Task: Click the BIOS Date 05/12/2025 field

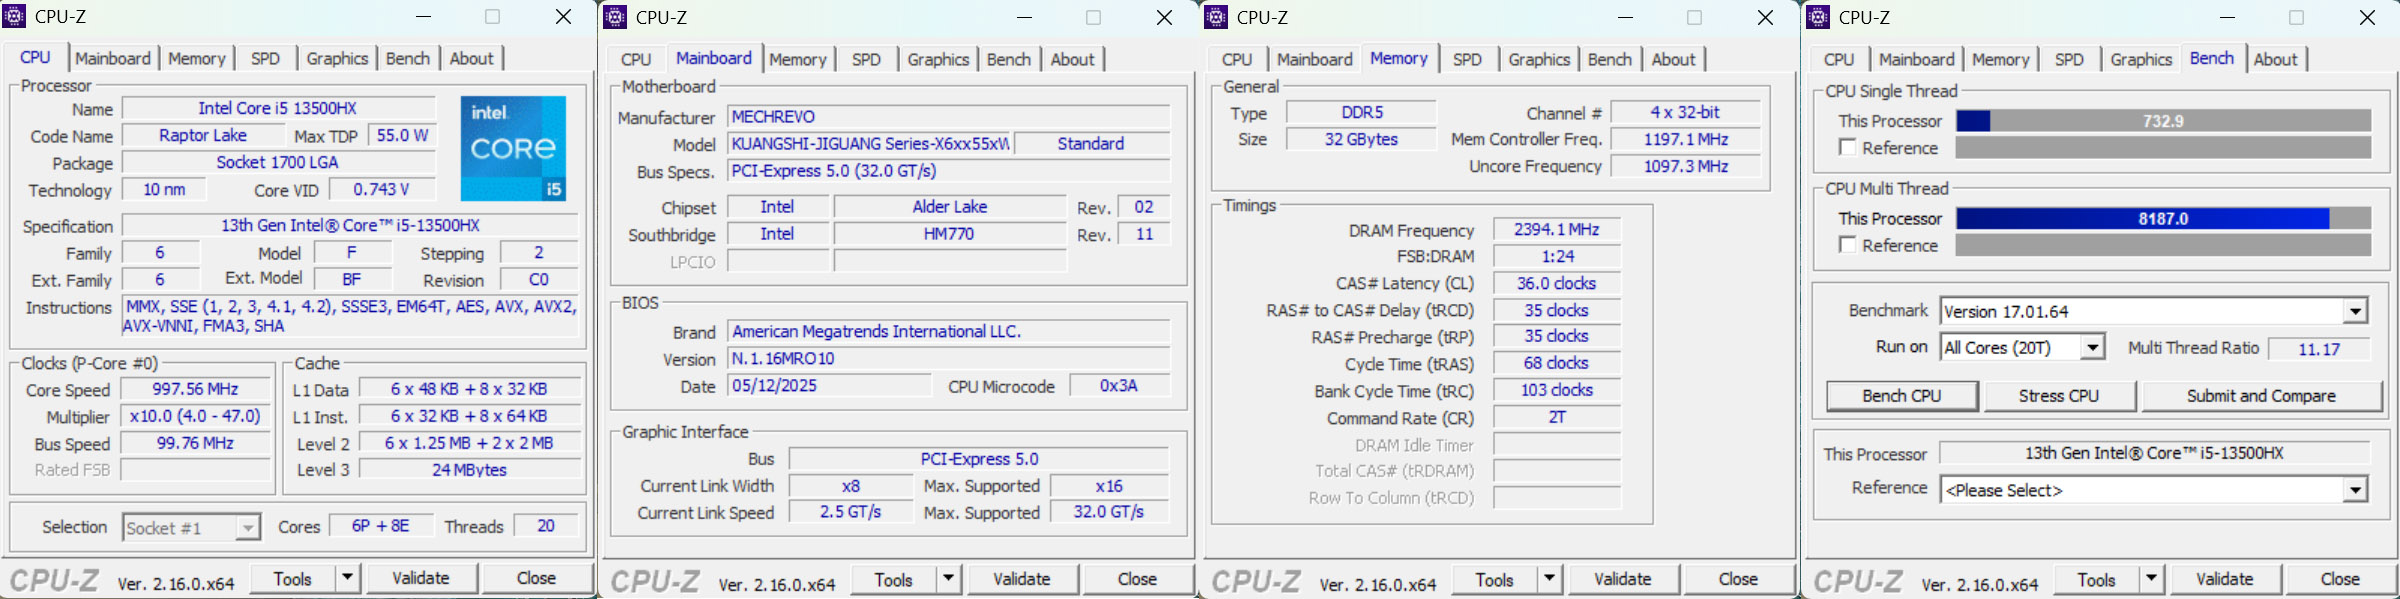Action: pos(829,386)
